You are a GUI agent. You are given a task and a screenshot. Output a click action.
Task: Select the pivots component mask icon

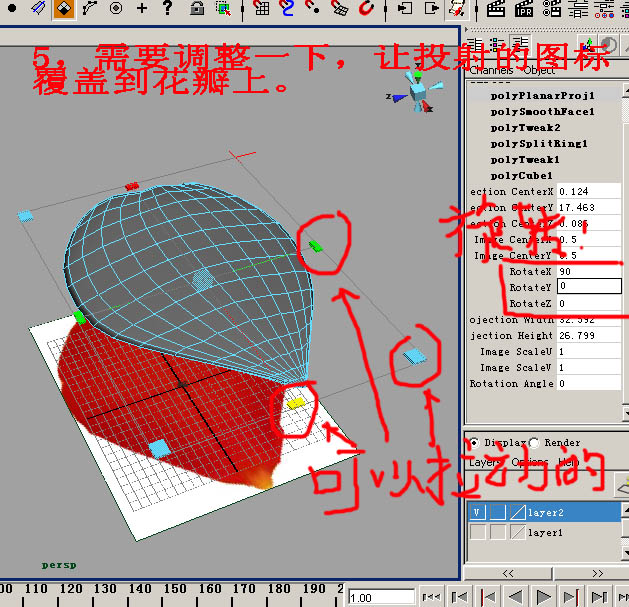coord(116,8)
